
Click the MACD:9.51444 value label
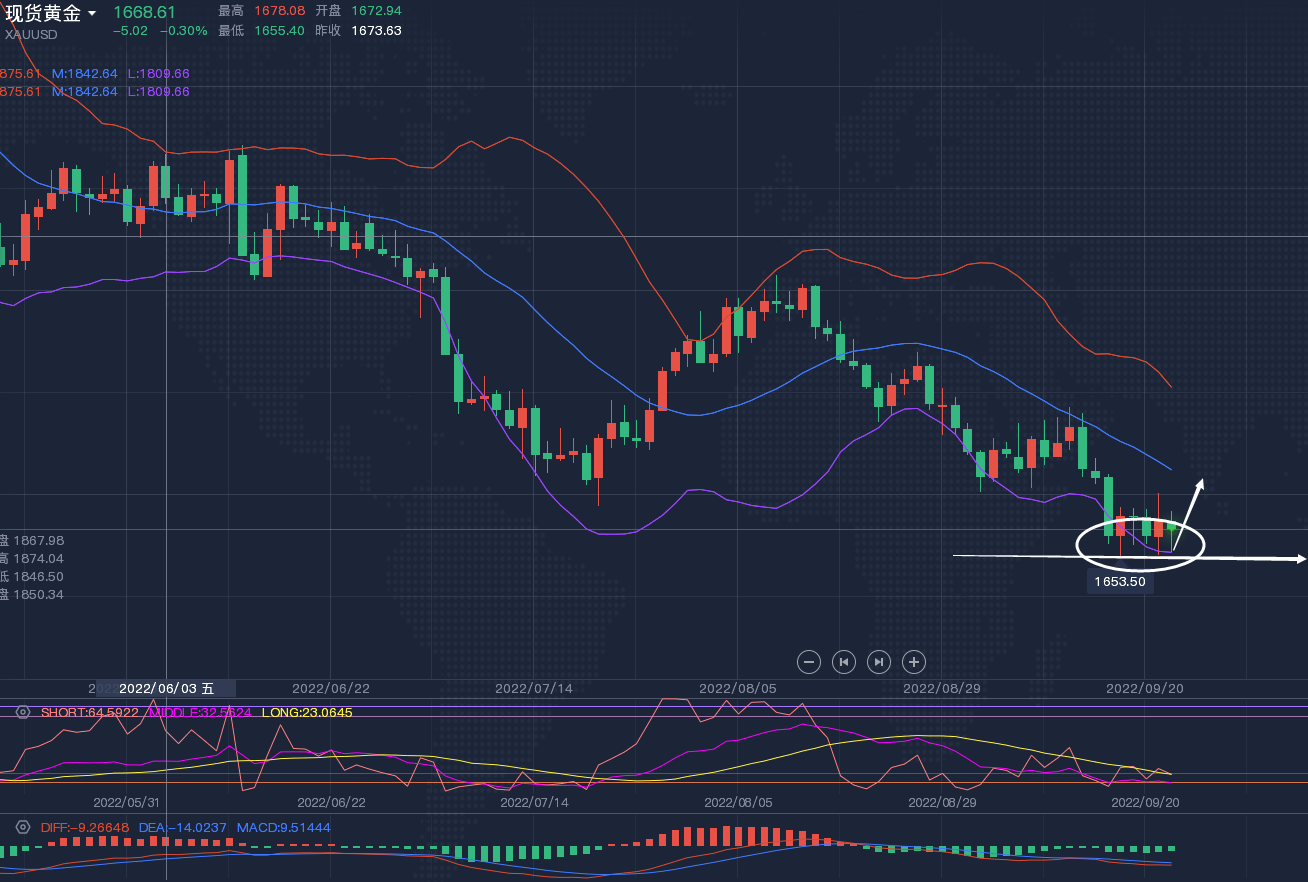(x=283, y=828)
